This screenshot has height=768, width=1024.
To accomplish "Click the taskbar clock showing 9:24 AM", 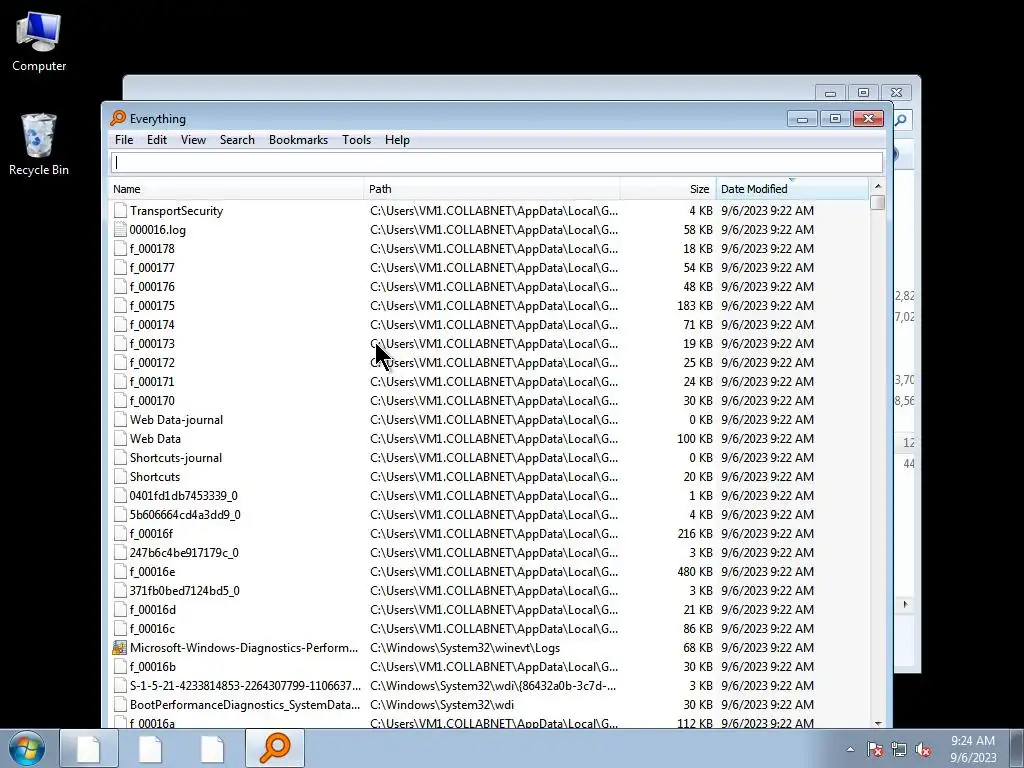I will tap(972, 748).
